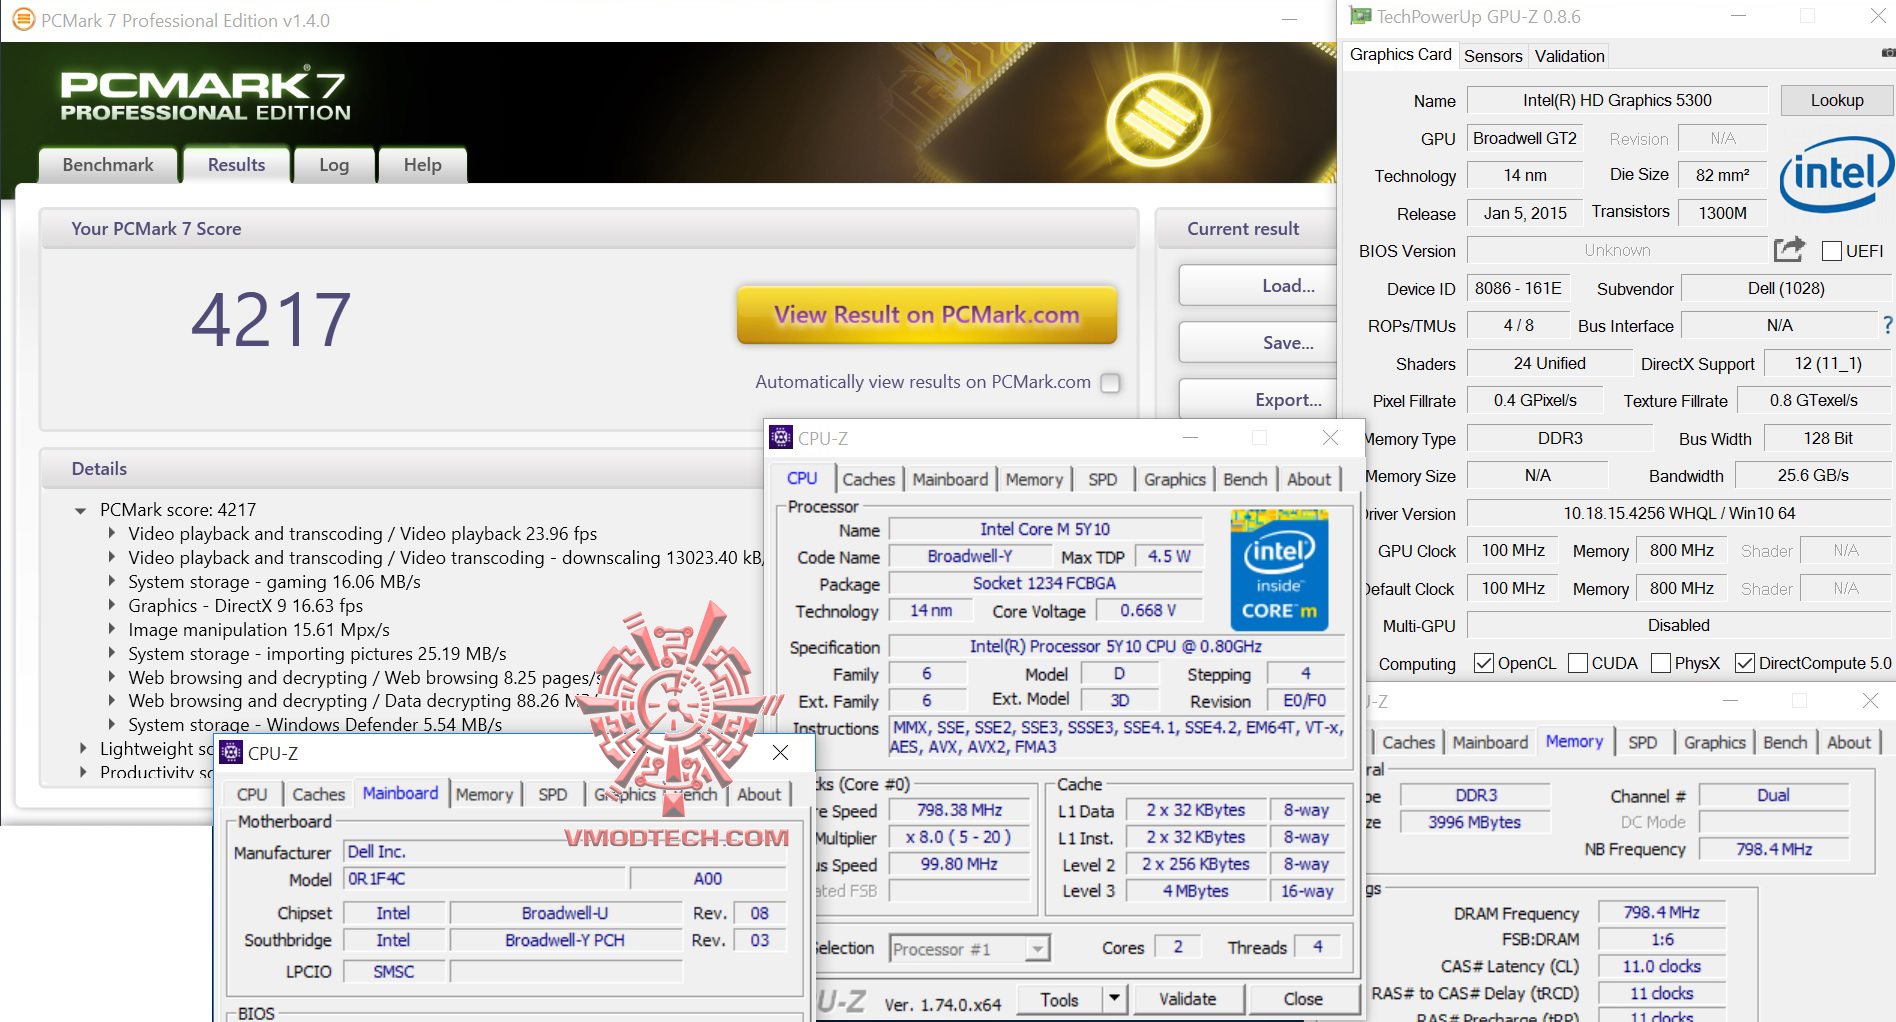The height and width of the screenshot is (1022, 1896).
Task: Click the Manufacturer field Dell Inc.
Action: coord(565,851)
